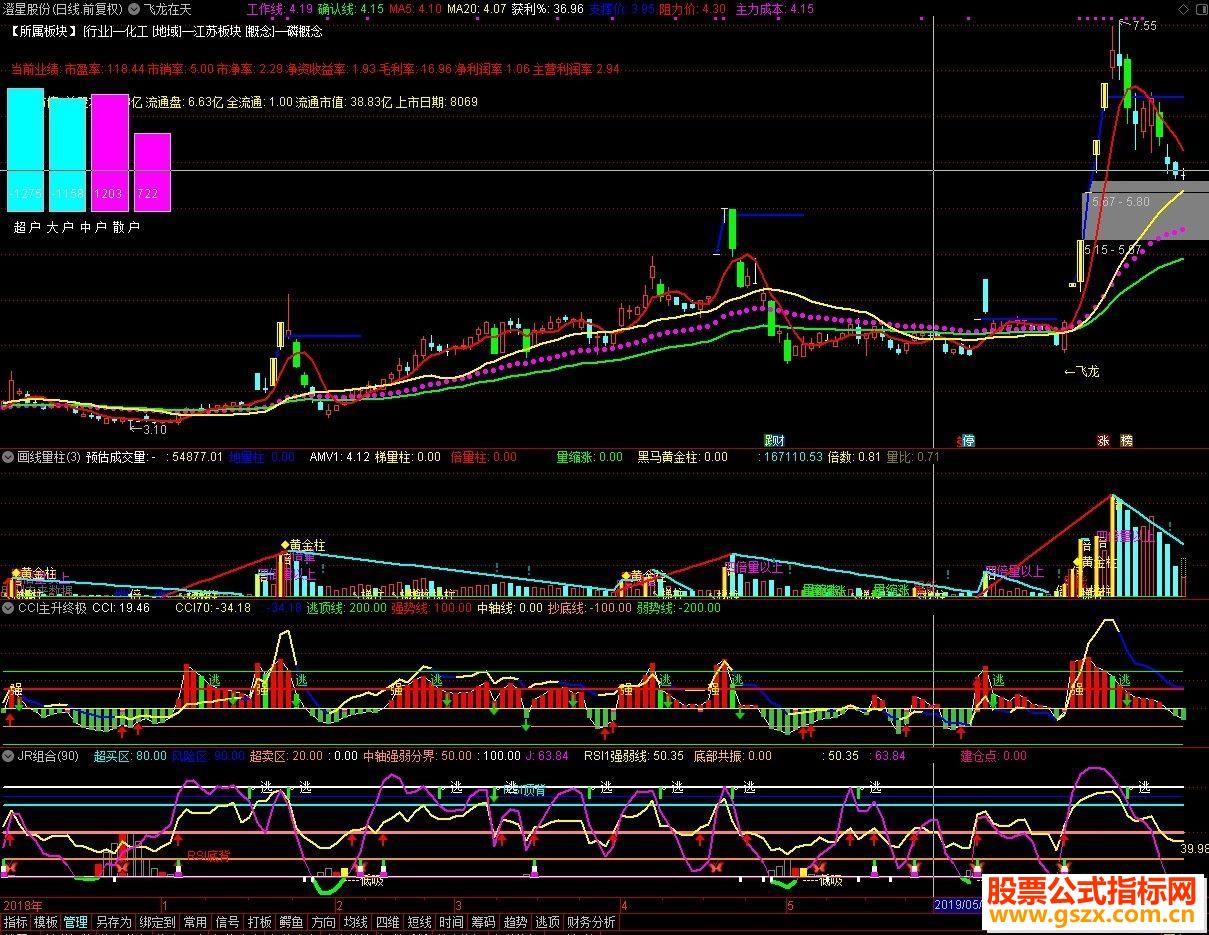1209x935 pixels.
Task: Select the 管理 tab
Action: [76, 923]
